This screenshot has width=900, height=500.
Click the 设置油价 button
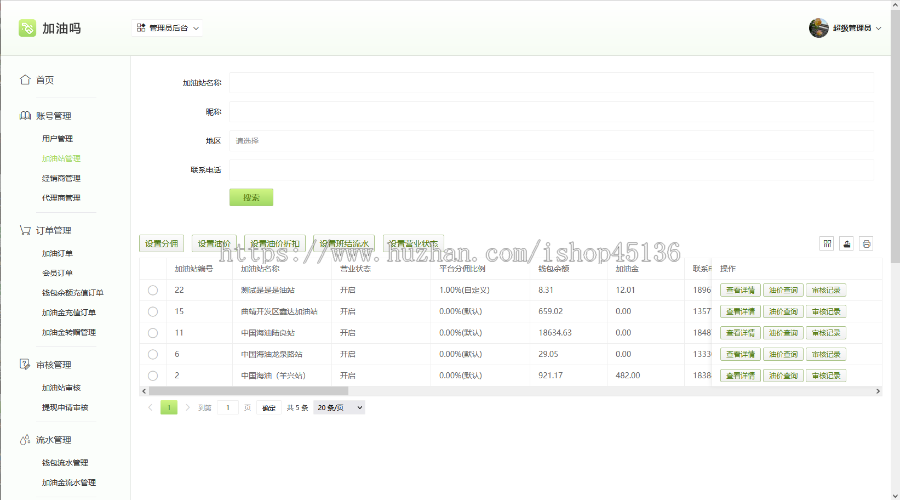pyautogui.click(x=214, y=243)
